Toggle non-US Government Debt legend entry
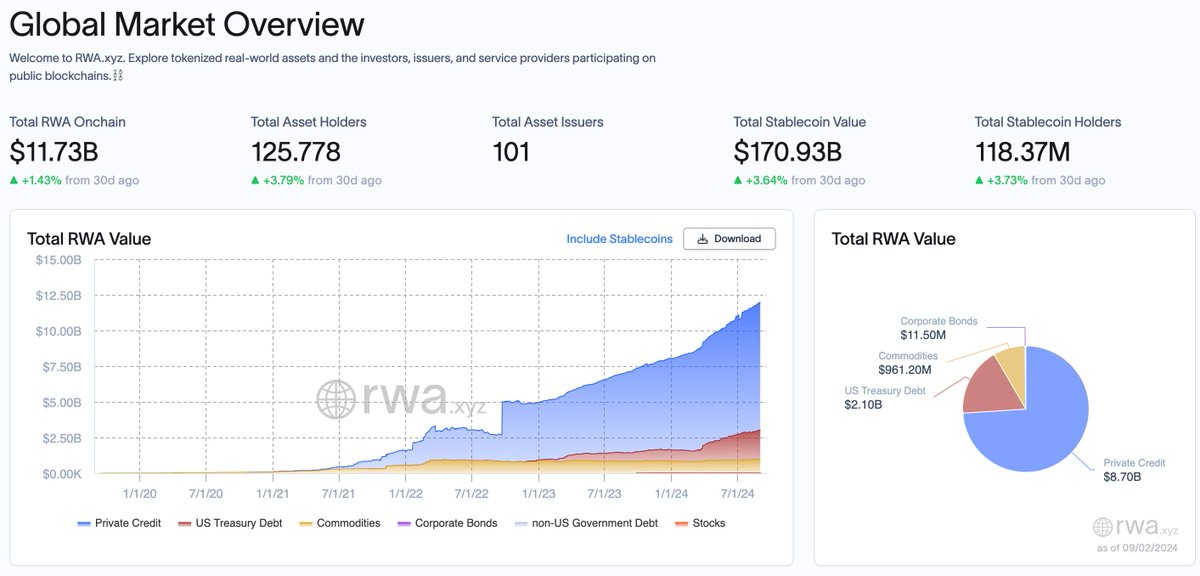 pyautogui.click(x=586, y=523)
